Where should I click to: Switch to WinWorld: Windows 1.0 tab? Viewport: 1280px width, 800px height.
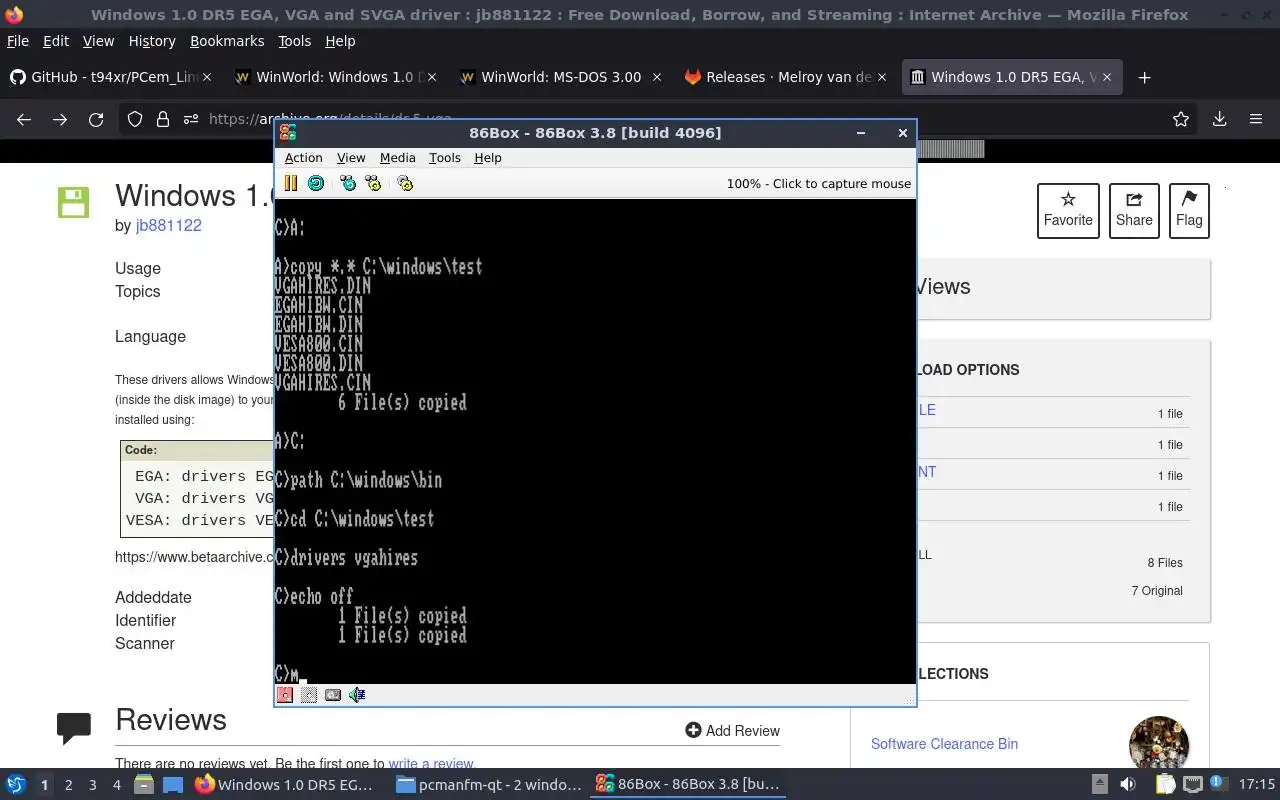(x=334, y=77)
